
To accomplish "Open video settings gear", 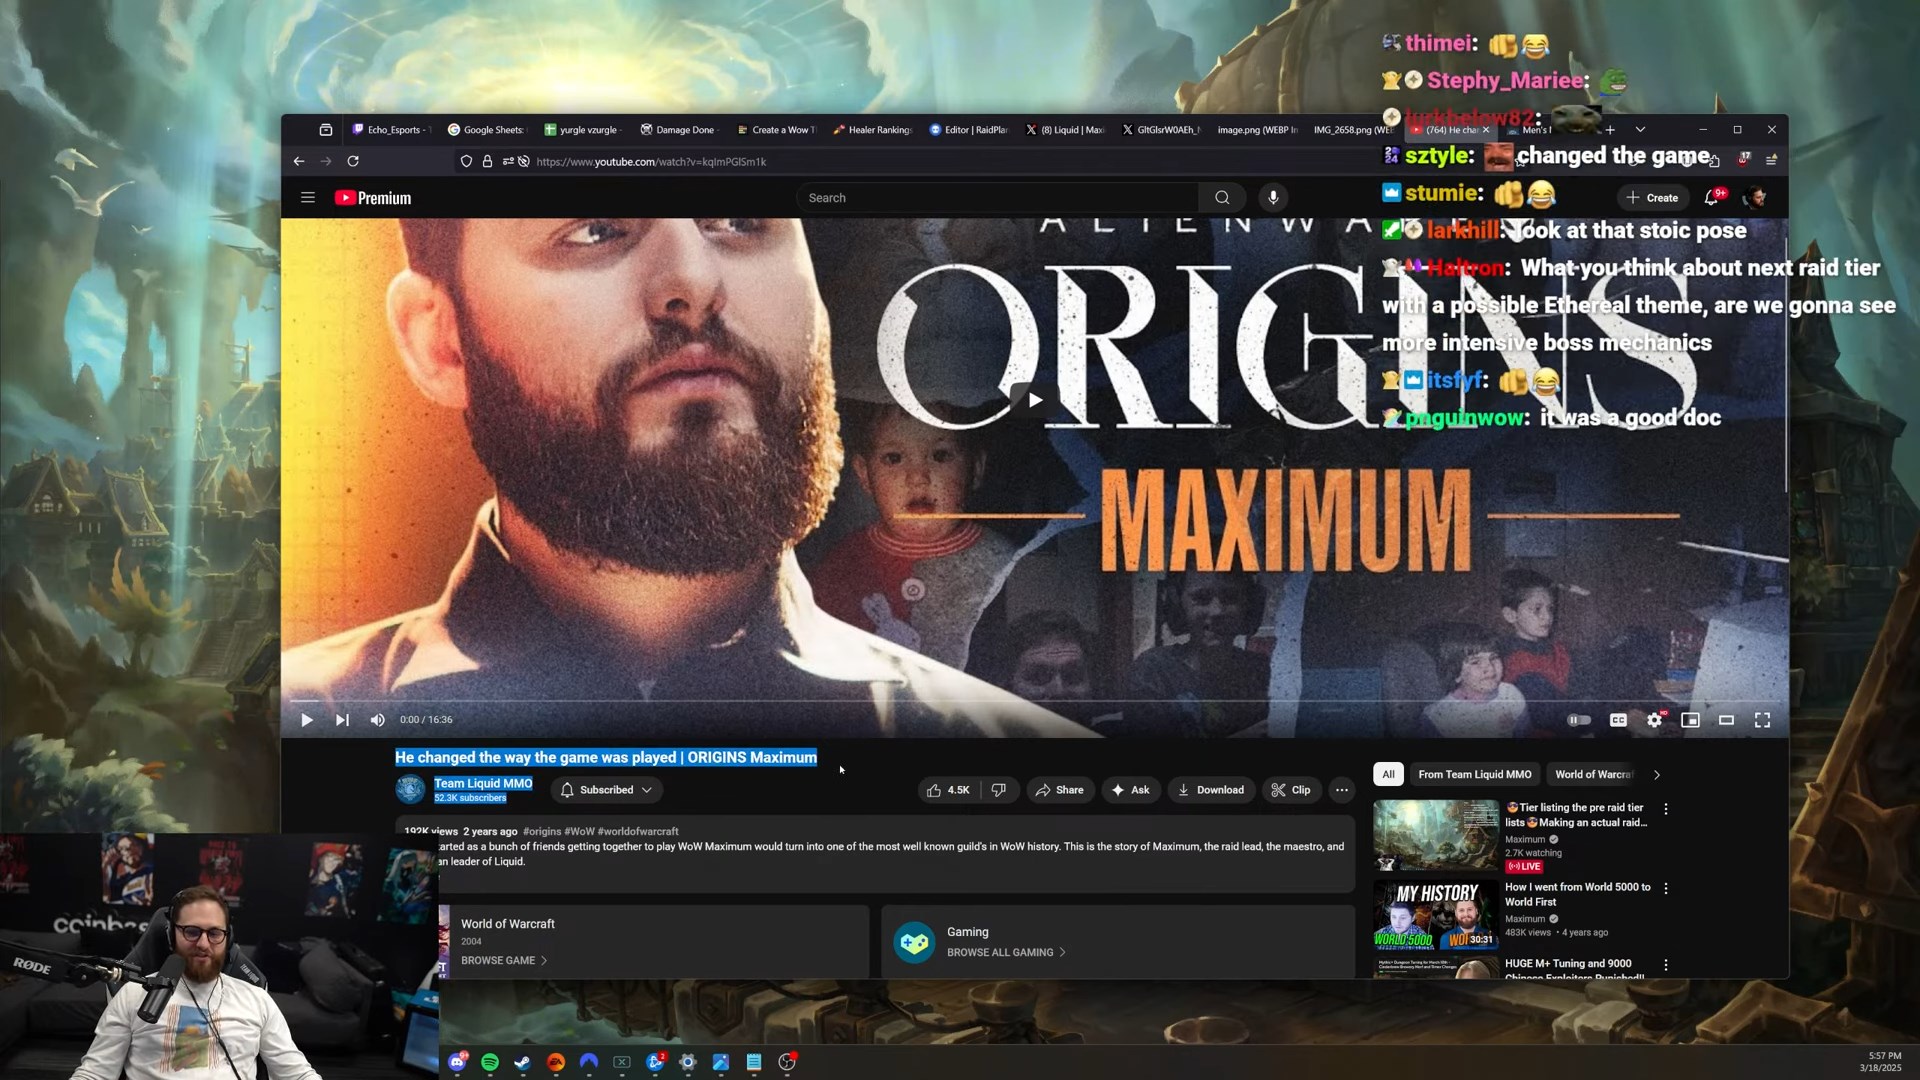I will tap(1654, 720).
